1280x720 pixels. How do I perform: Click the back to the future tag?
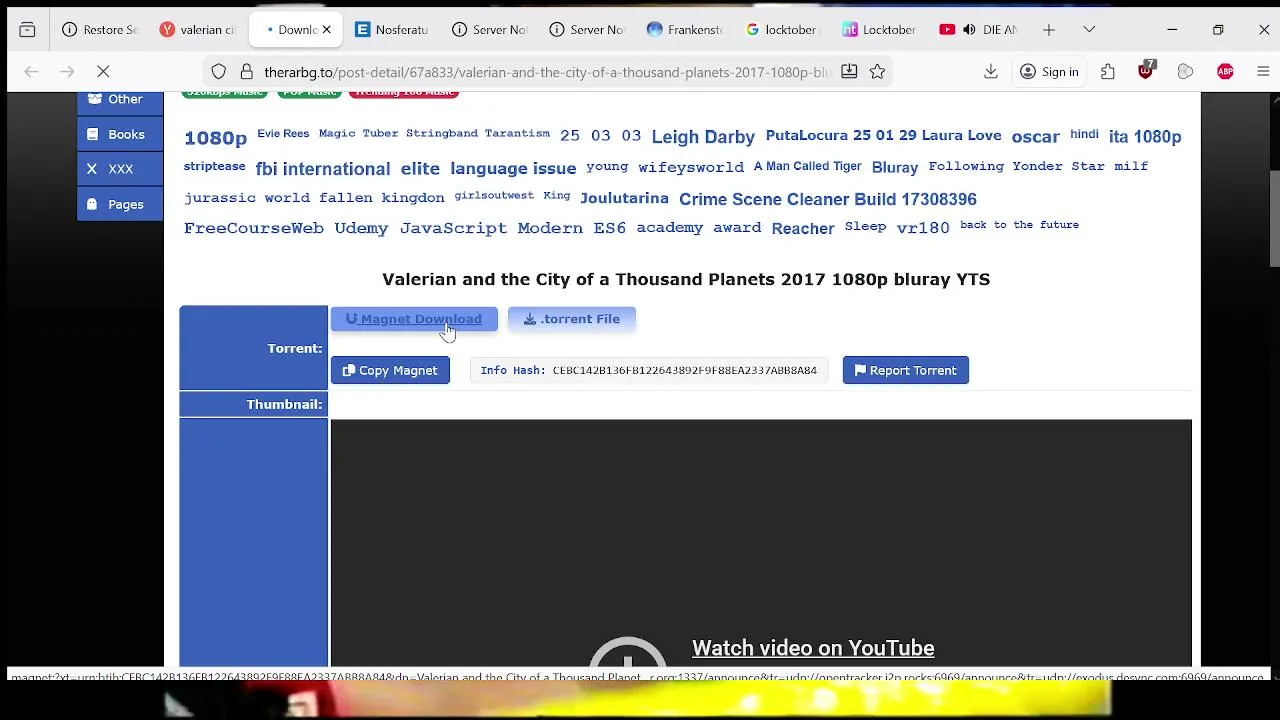click(x=1019, y=225)
